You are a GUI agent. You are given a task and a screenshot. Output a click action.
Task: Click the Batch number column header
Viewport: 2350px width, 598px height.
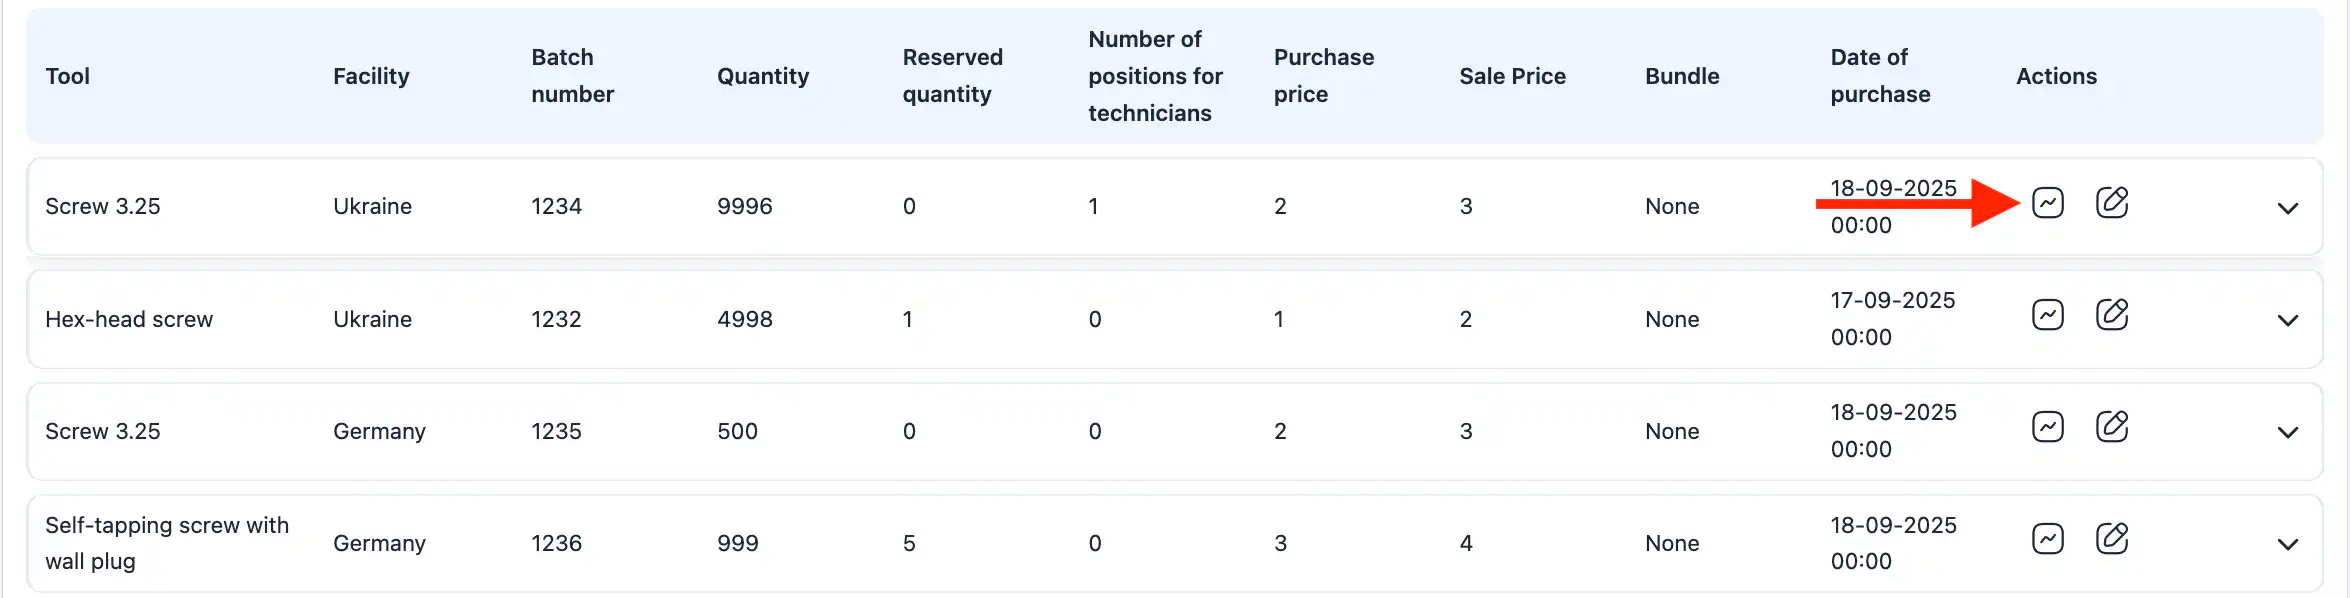click(x=572, y=76)
